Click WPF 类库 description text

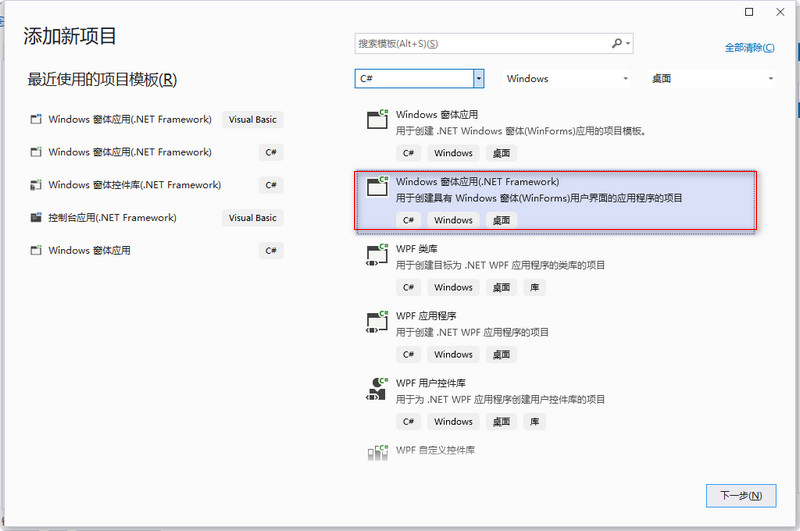500,265
